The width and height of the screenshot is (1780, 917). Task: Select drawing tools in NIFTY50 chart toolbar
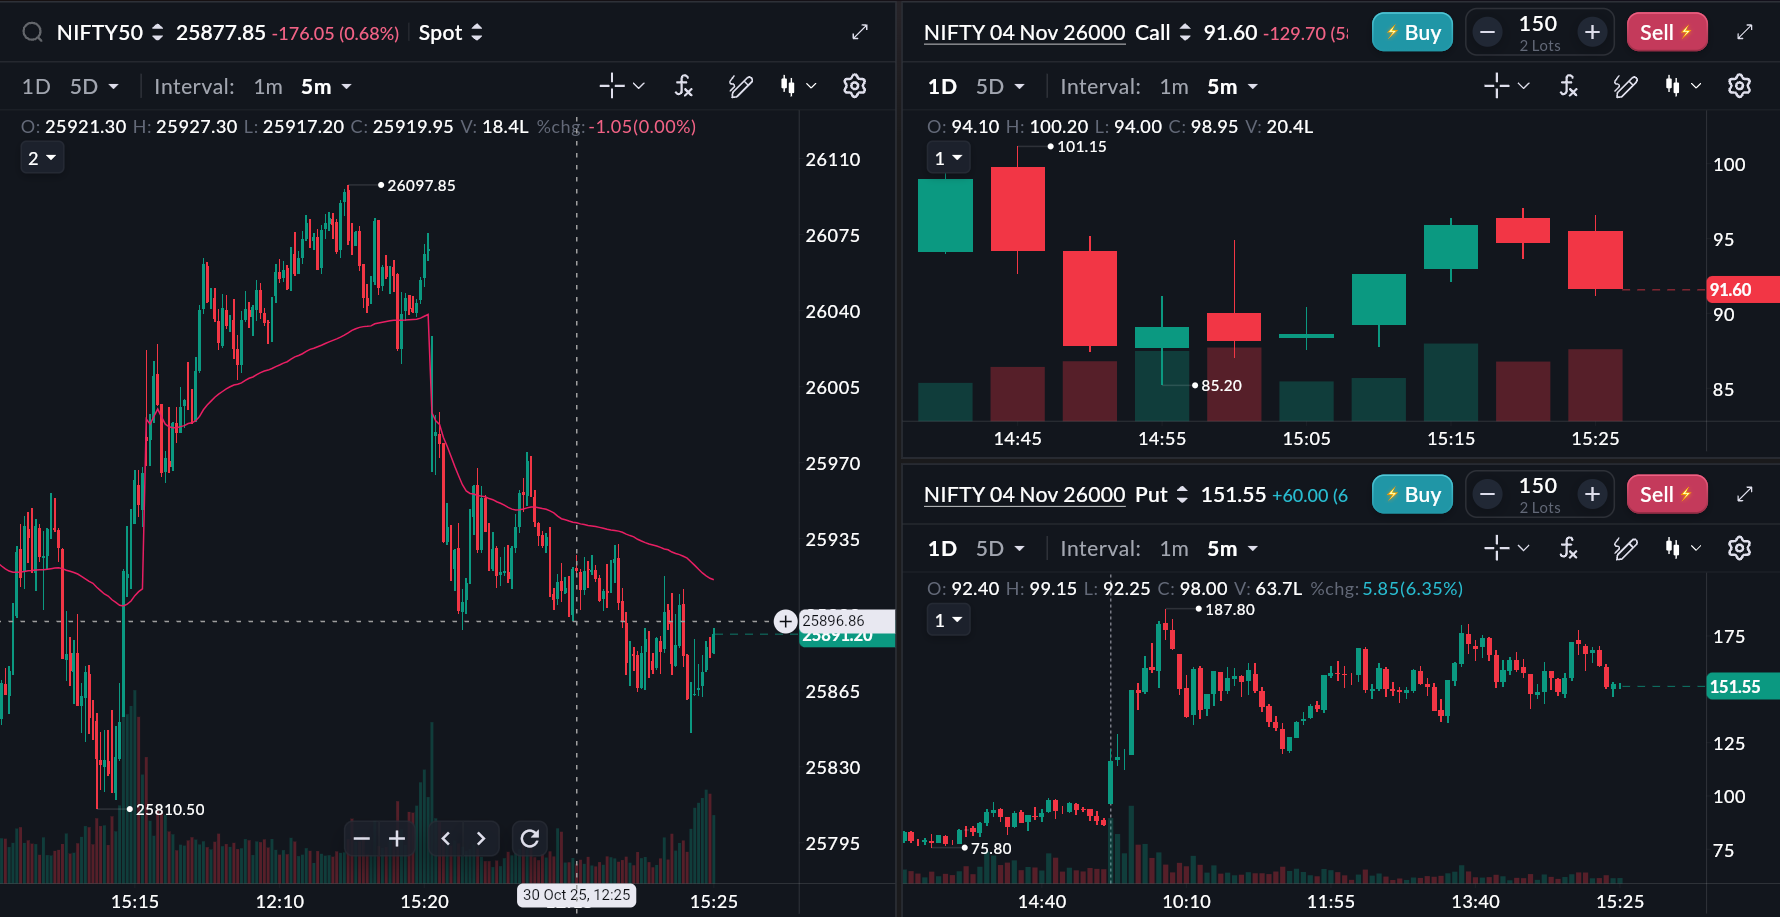(740, 86)
